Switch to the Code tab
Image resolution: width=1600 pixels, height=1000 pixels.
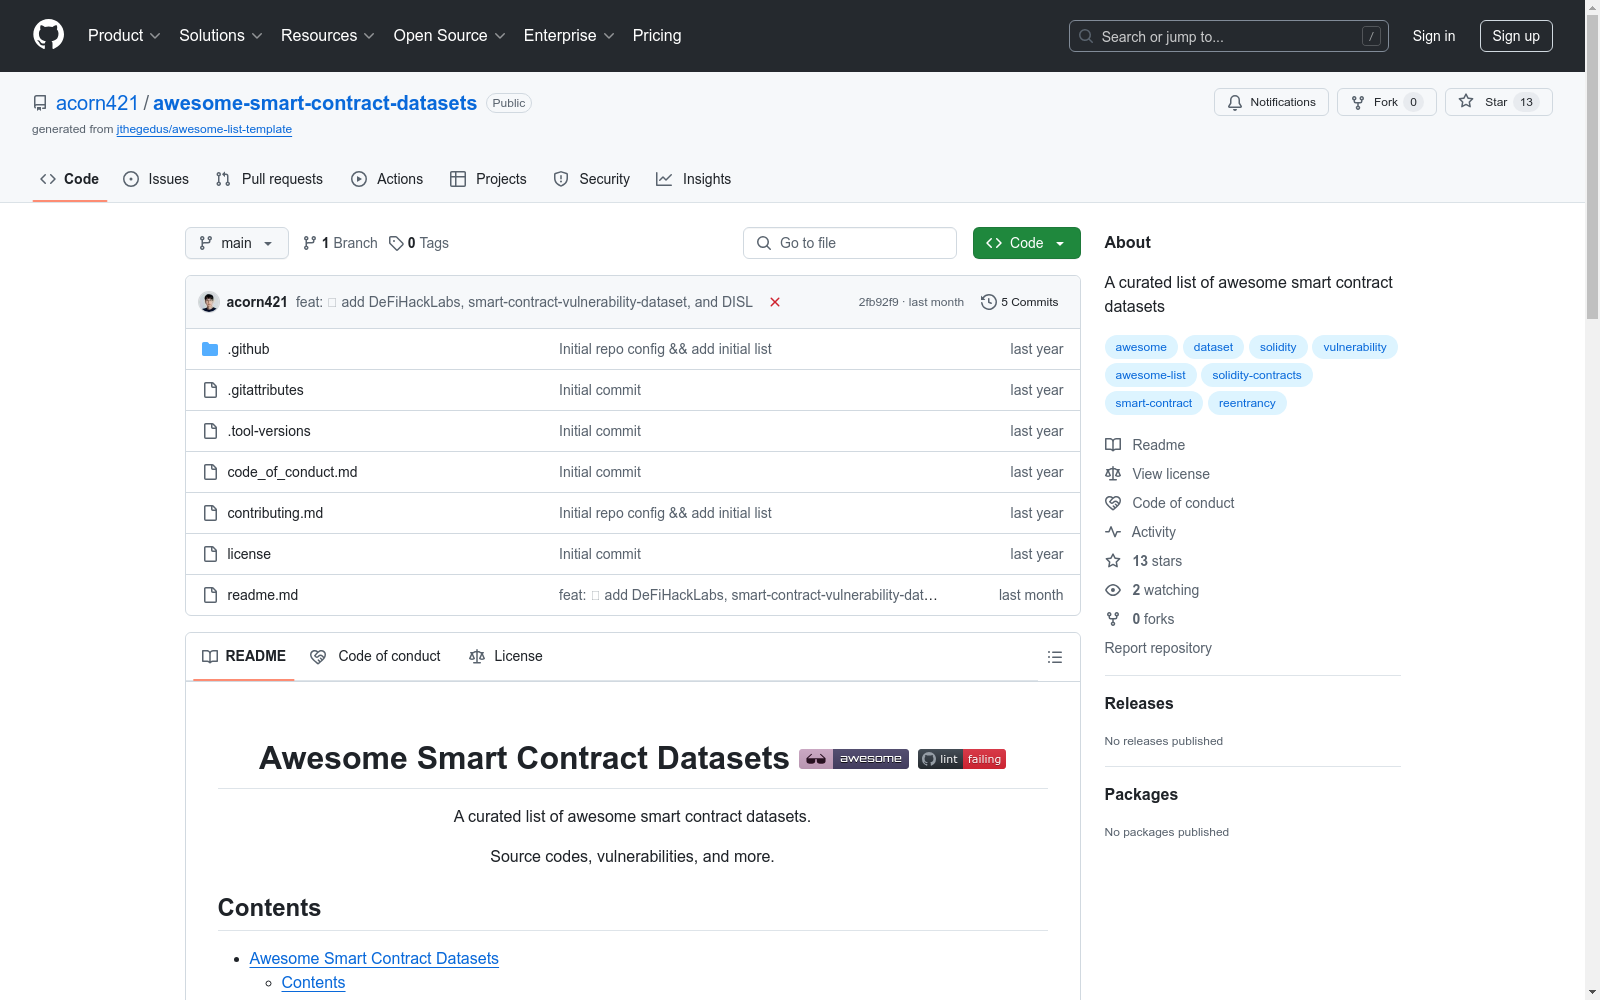[x=69, y=179]
